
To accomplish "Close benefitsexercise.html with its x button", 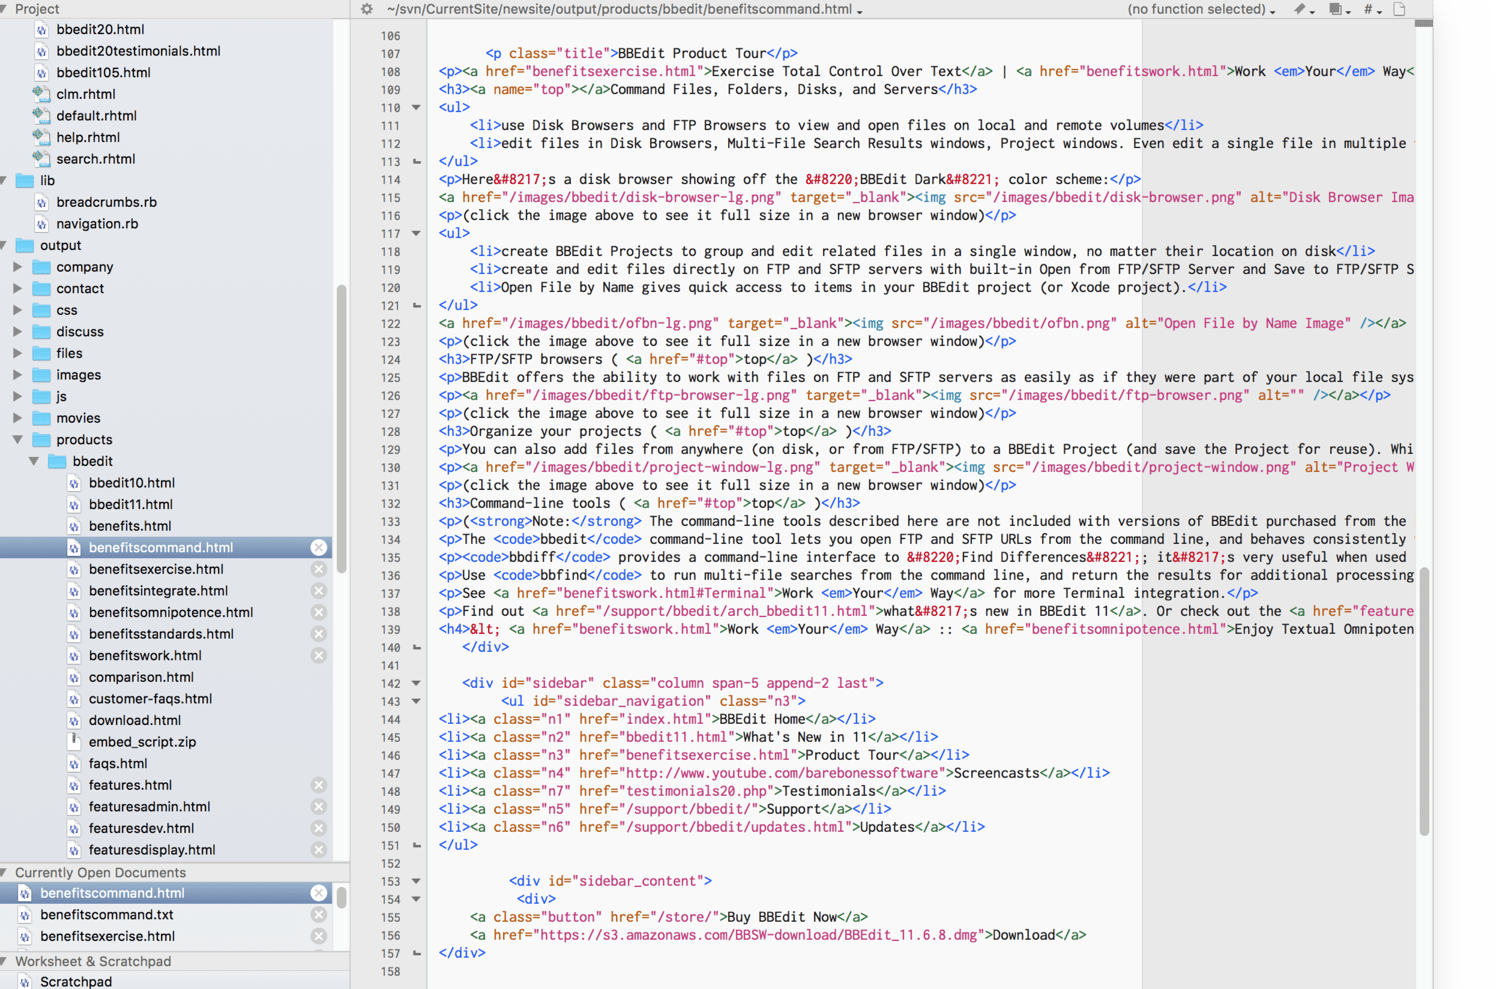I will click(x=318, y=568).
